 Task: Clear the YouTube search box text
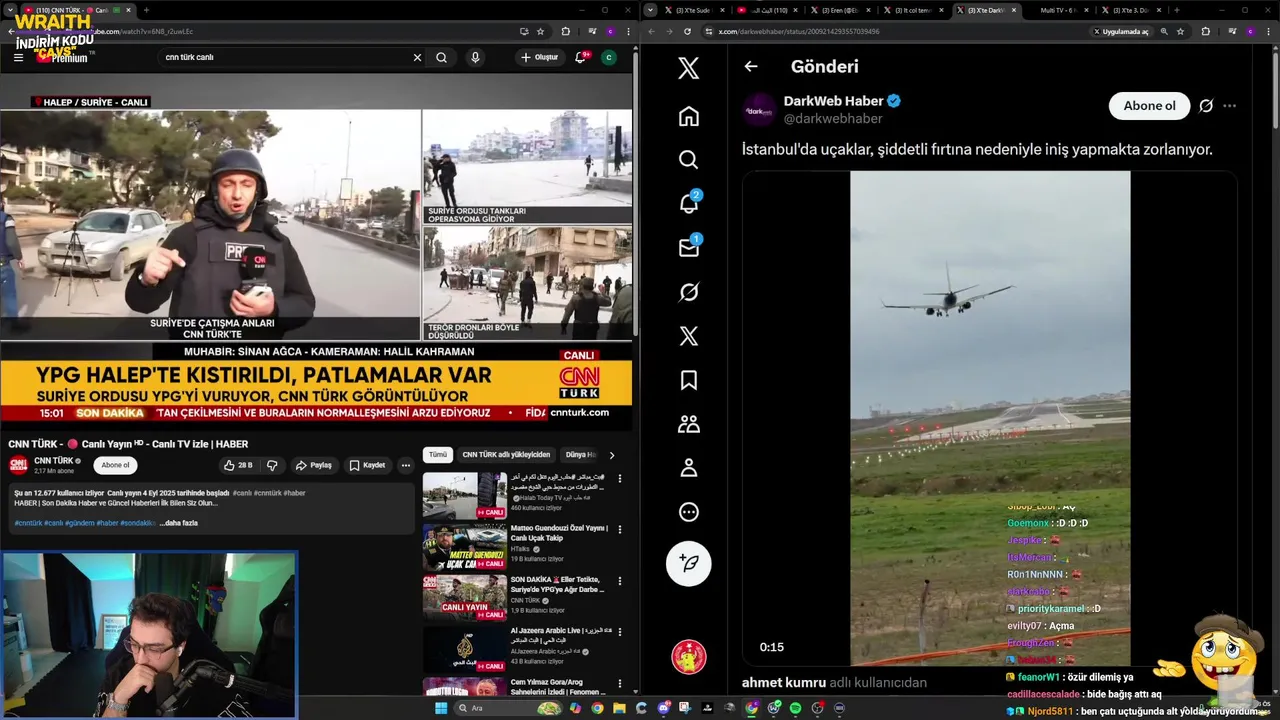[417, 57]
